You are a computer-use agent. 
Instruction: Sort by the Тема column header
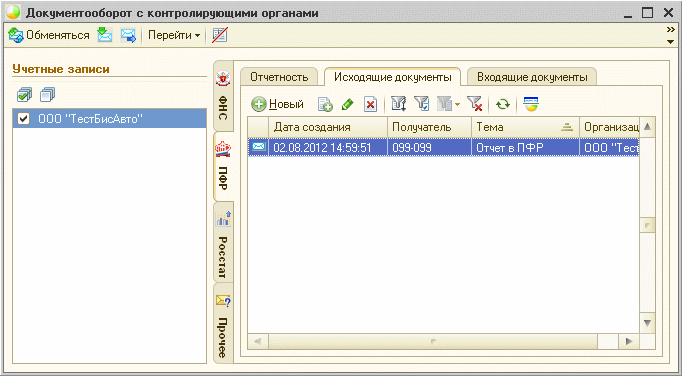[525, 128]
